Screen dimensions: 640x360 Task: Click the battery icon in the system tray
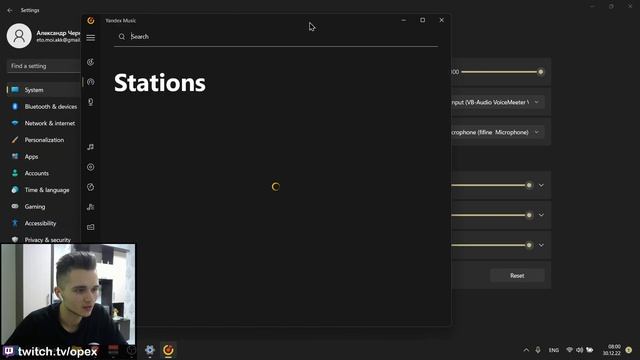[590, 350]
